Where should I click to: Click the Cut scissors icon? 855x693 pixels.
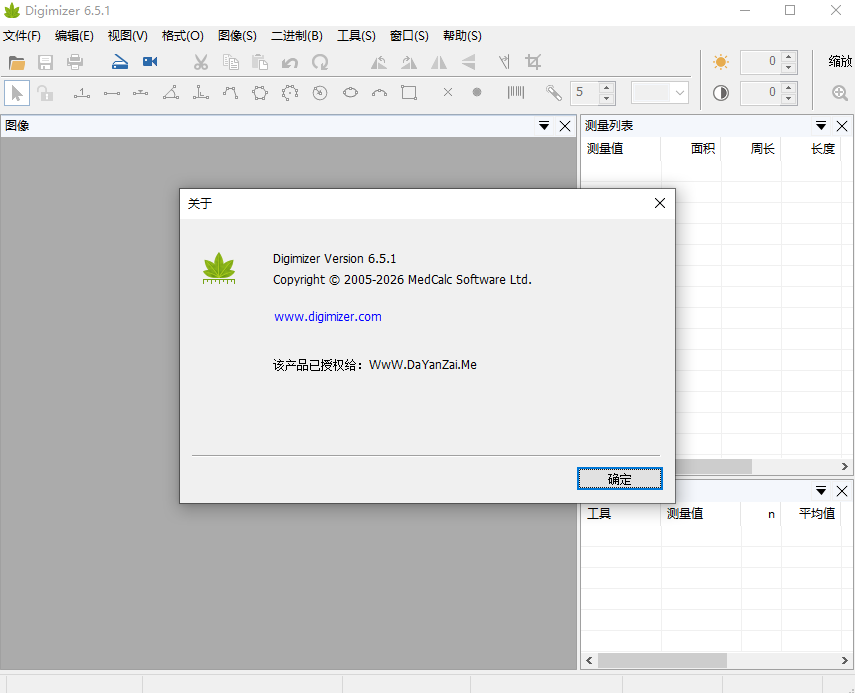(201, 62)
